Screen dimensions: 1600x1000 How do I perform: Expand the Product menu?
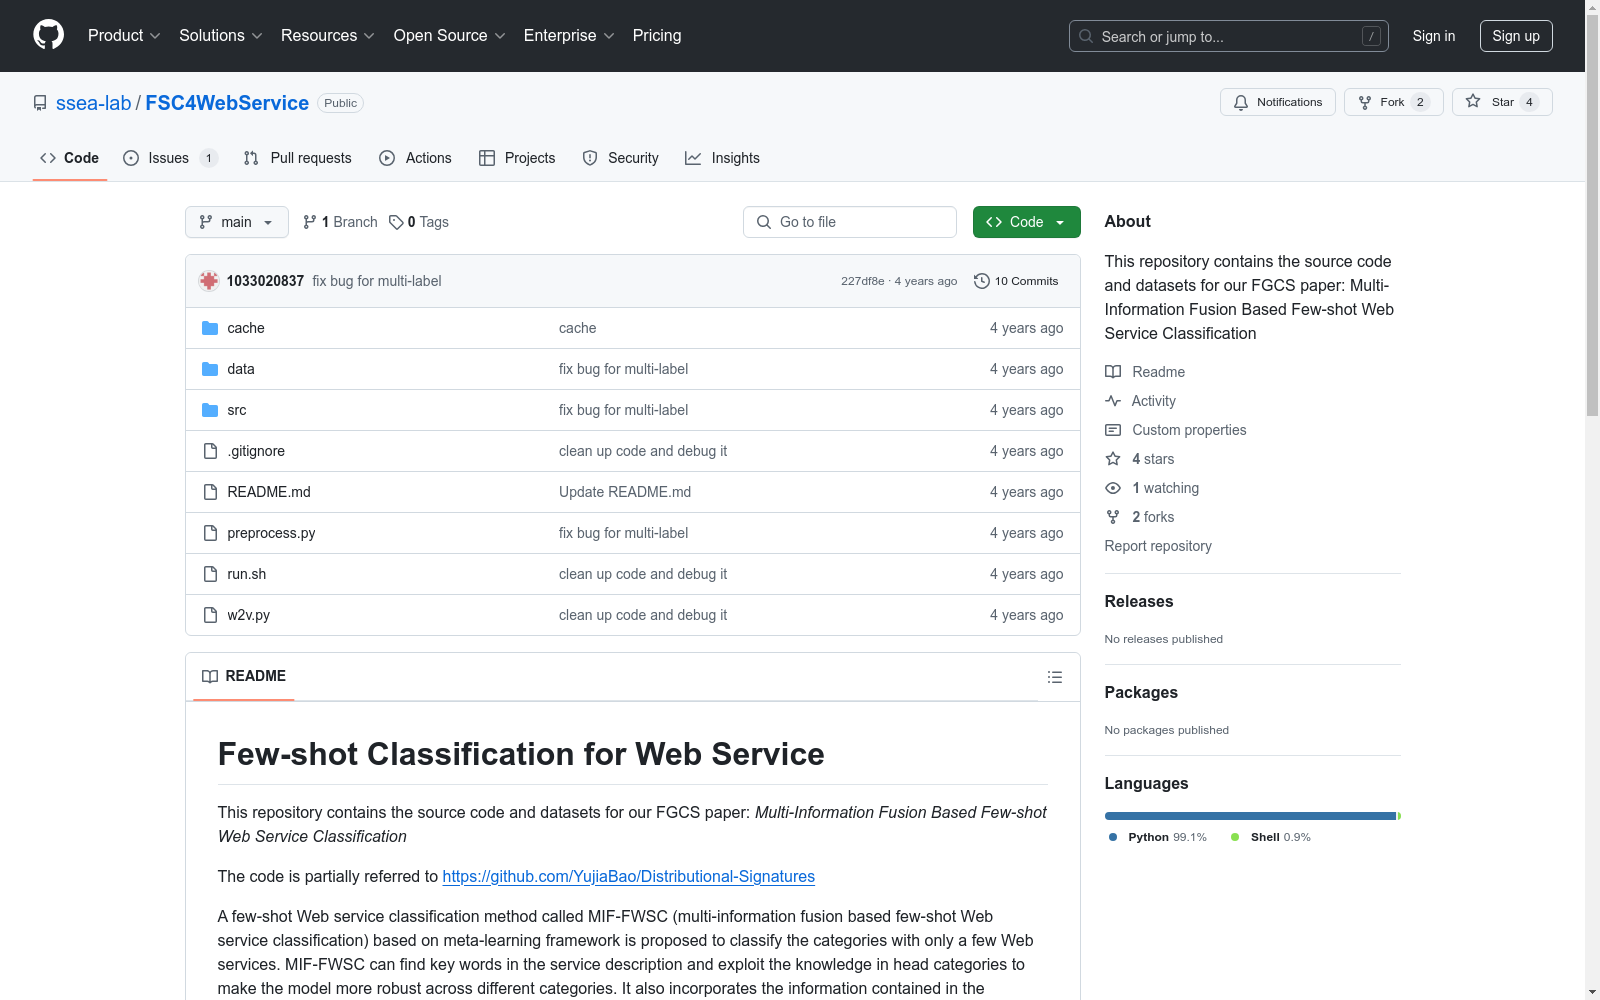[124, 36]
